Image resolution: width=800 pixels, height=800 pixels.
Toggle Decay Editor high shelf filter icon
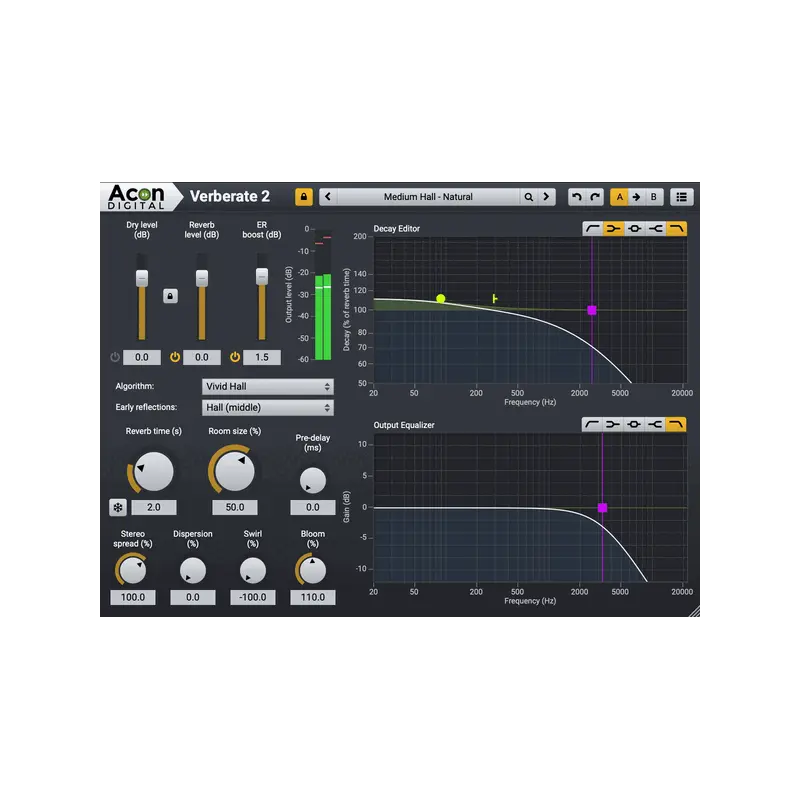(655, 229)
